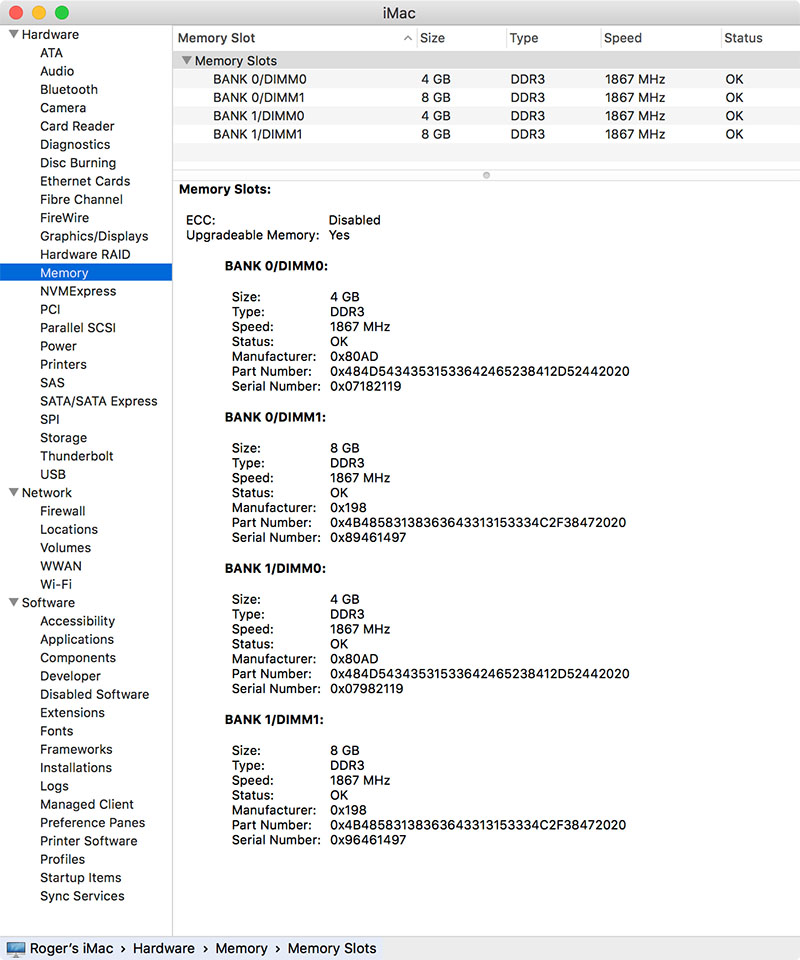Image resolution: width=800 pixels, height=960 pixels.
Task: Click serial number 0x89461497 text
Action: tap(368, 538)
